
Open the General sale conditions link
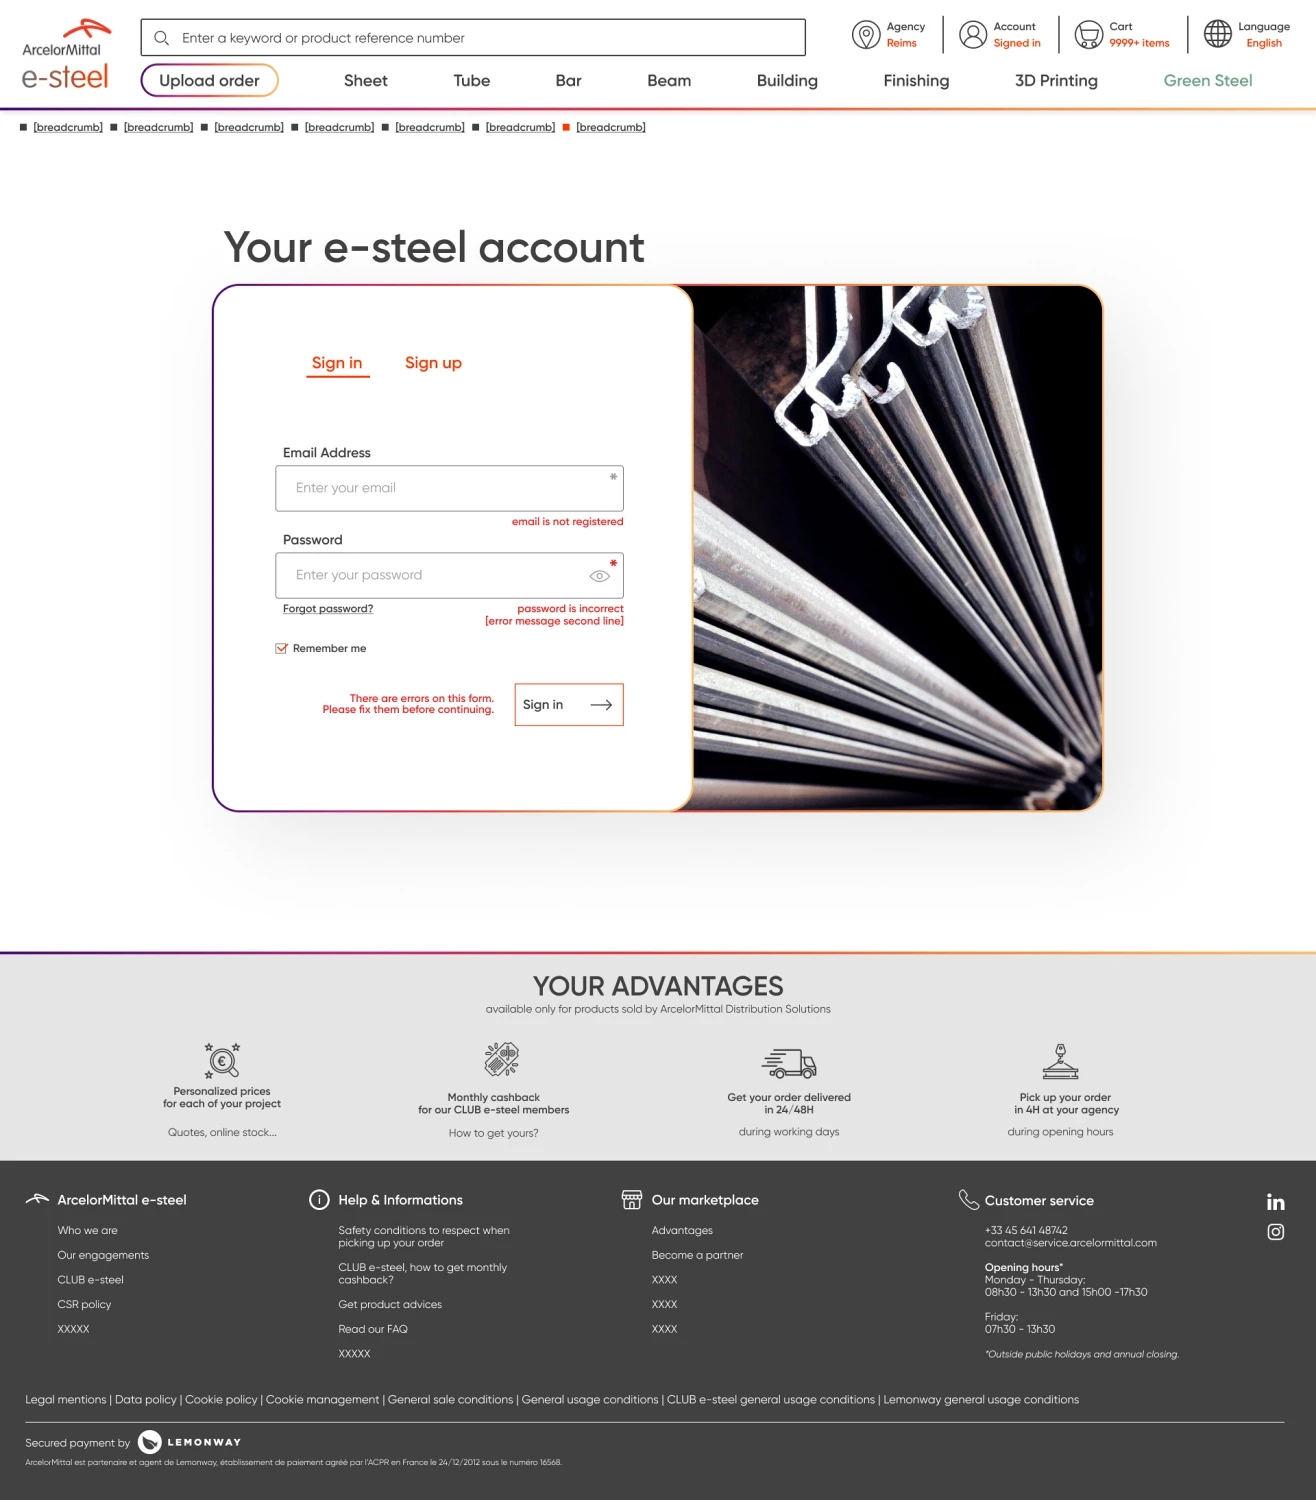(450, 1400)
